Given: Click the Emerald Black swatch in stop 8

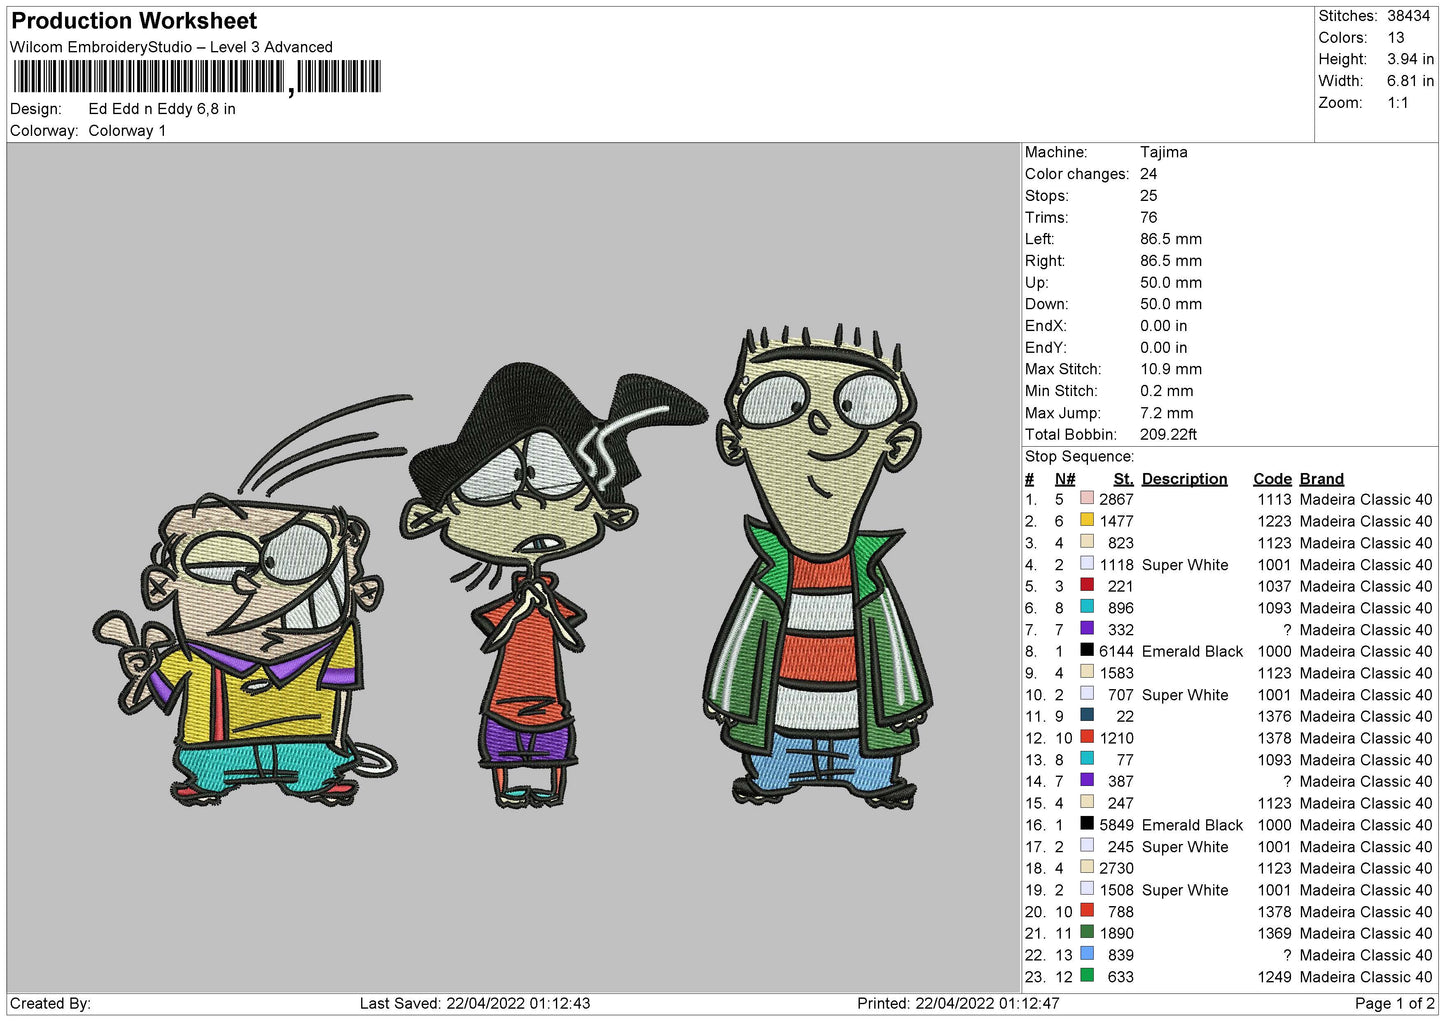Looking at the screenshot, I should [1086, 651].
